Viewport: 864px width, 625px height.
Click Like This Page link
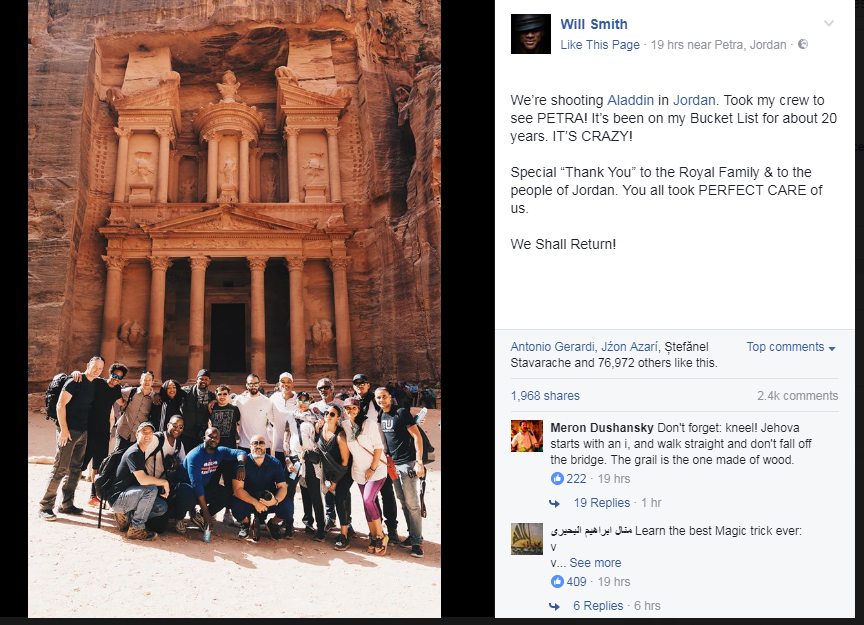[x=600, y=45]
